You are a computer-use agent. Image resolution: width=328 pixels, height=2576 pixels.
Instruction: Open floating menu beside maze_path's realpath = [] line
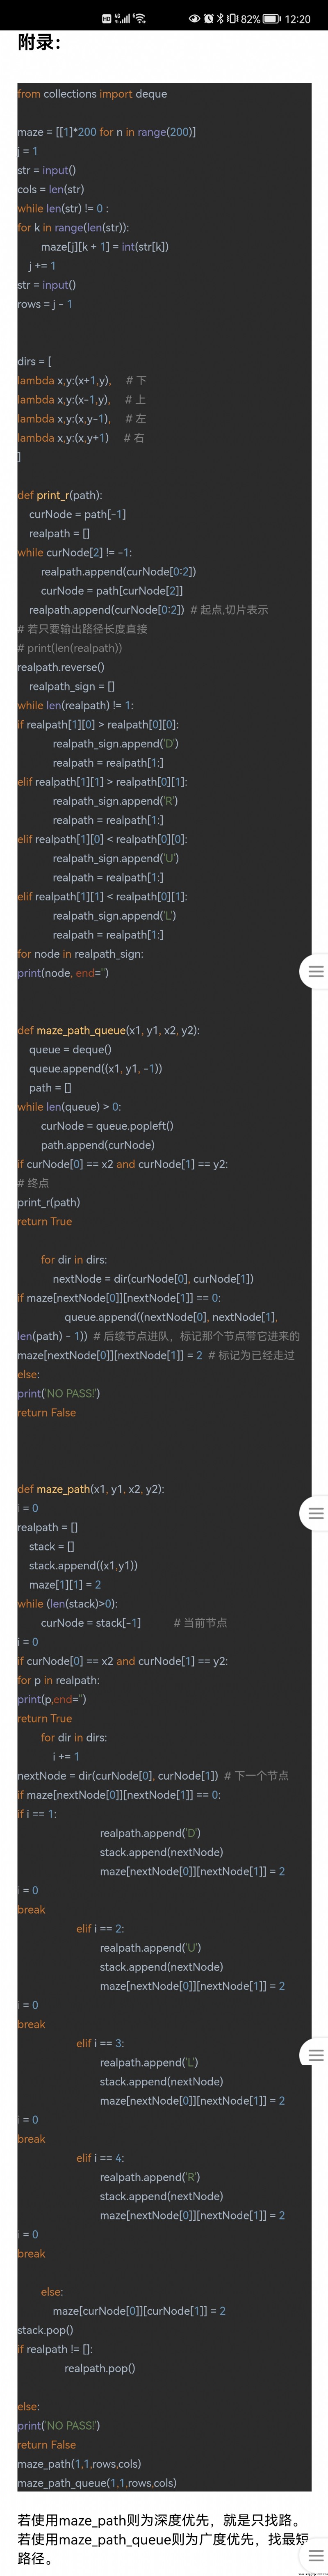click(x=314, y=1513)
